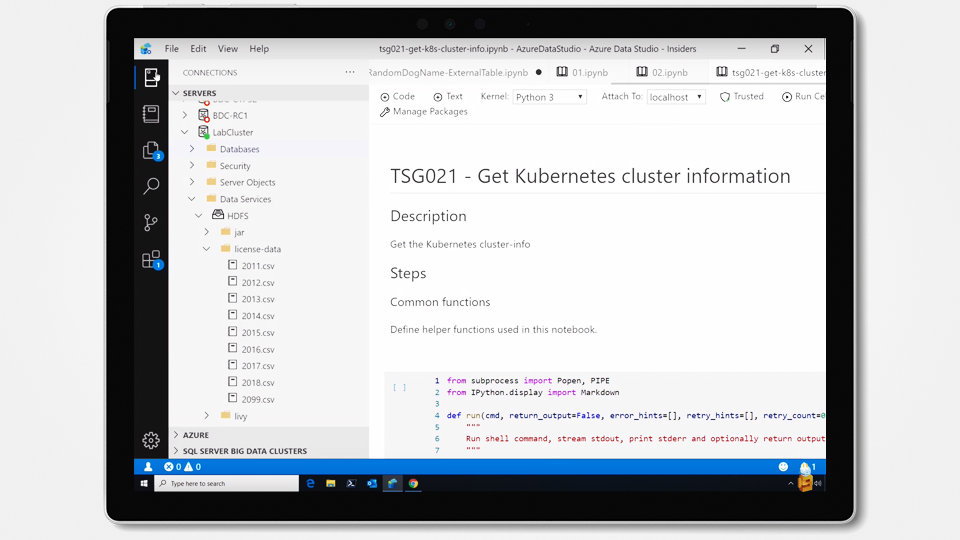Click the Databases folder icon
Screen dimensions: 960x540
212,149
